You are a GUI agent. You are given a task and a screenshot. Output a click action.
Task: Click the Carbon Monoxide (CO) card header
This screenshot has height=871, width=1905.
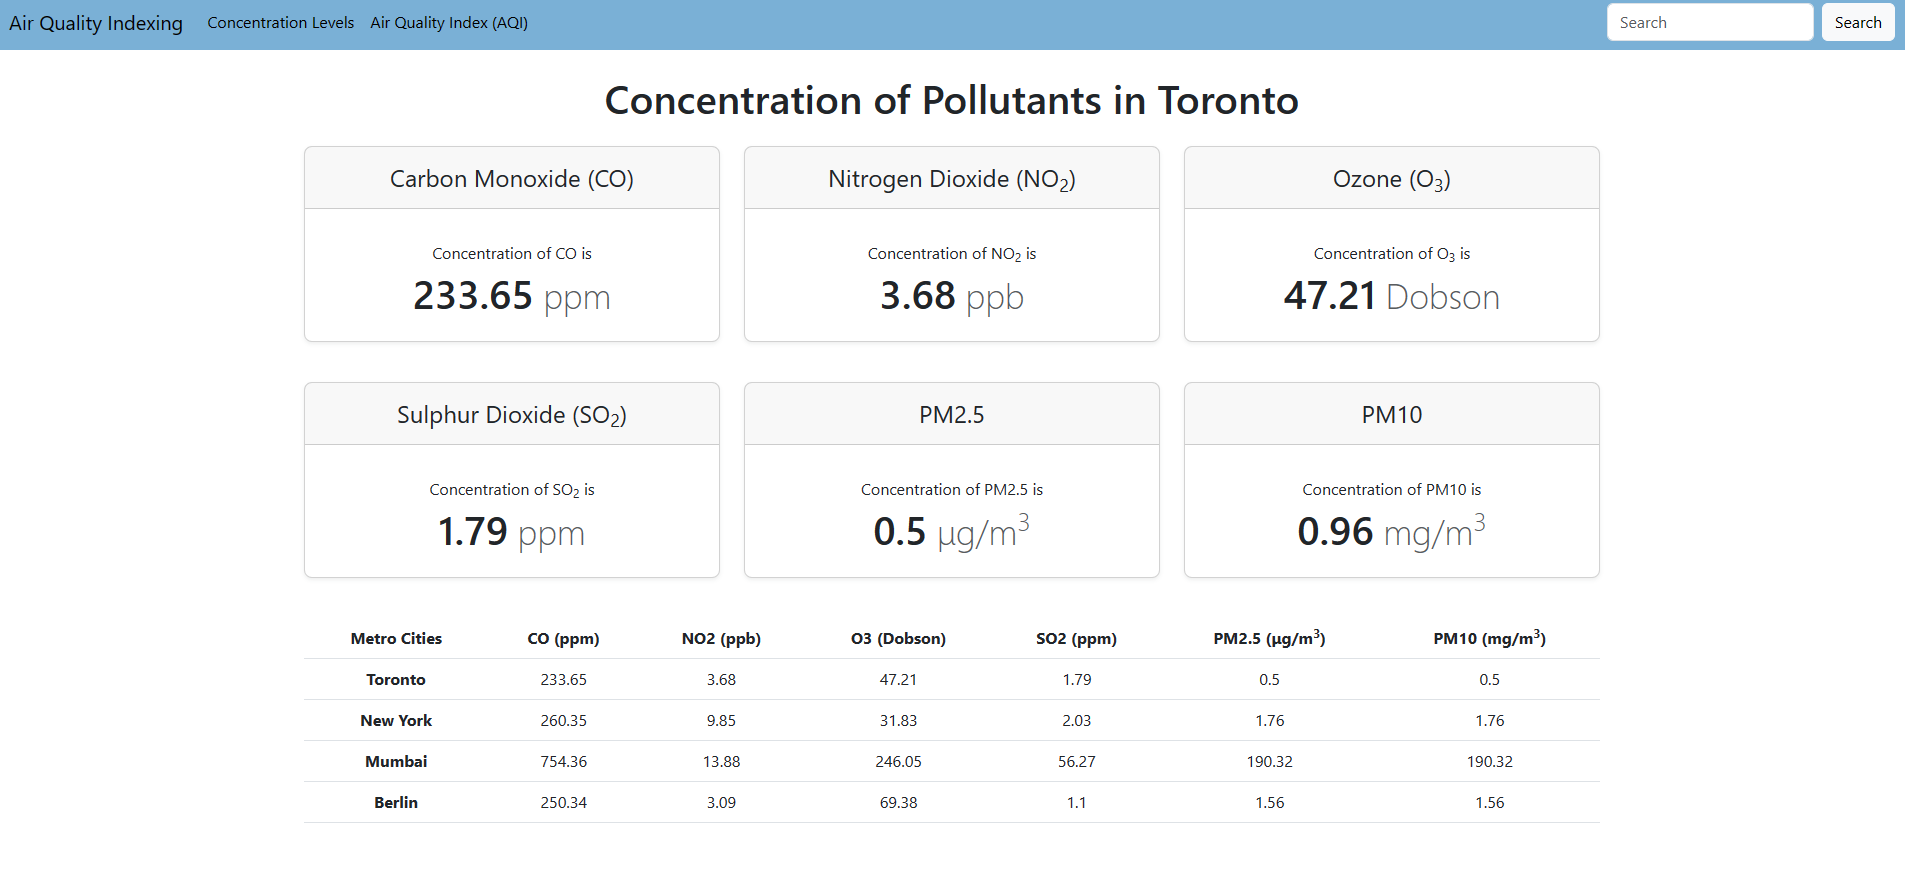pos(511,179)
